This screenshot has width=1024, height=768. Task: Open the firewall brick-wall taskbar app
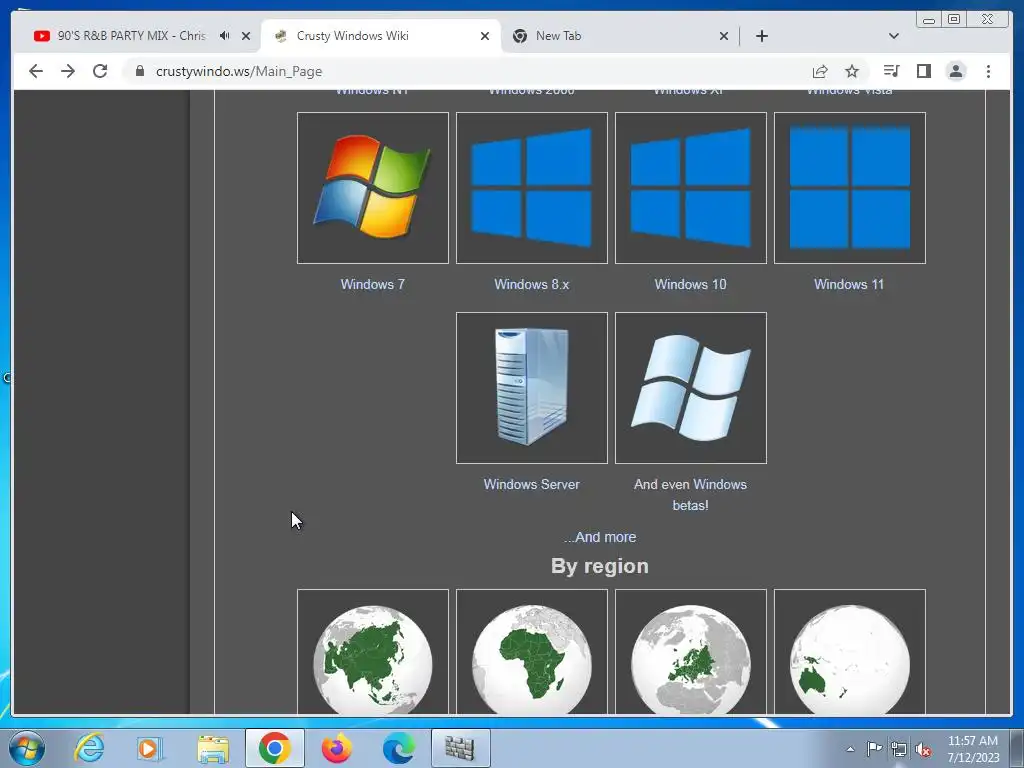460,748
